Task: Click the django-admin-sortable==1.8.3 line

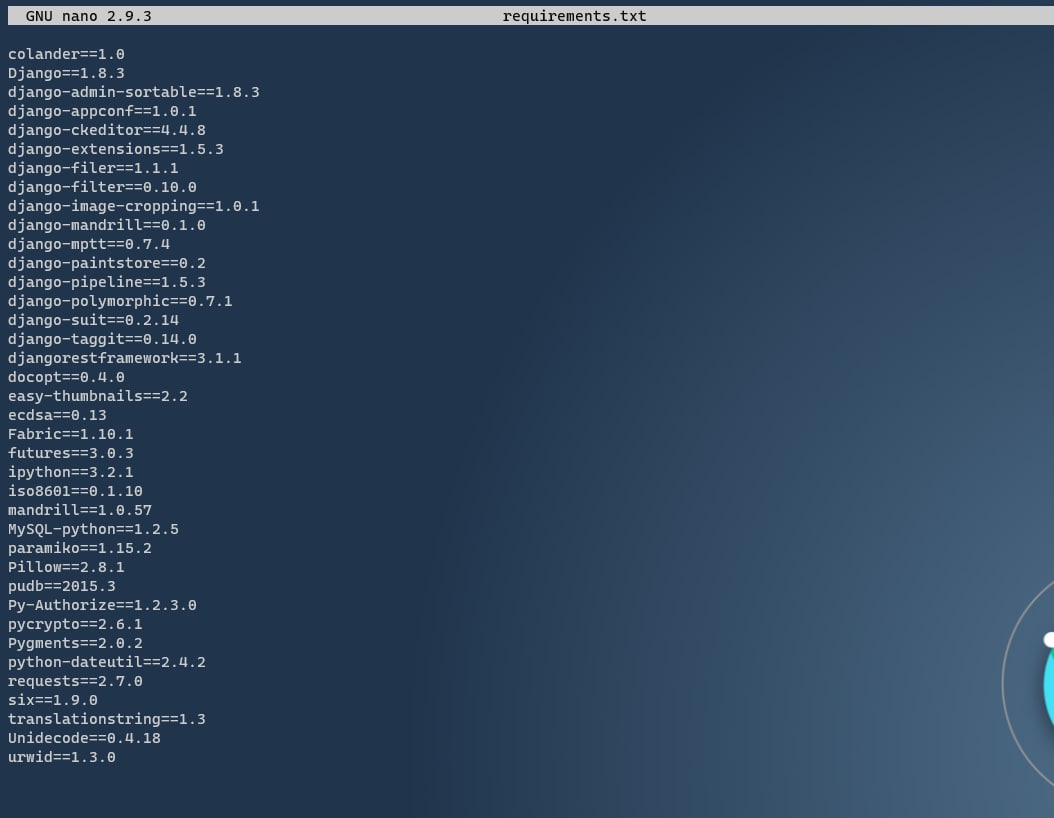Action: (x=134, y=92)
